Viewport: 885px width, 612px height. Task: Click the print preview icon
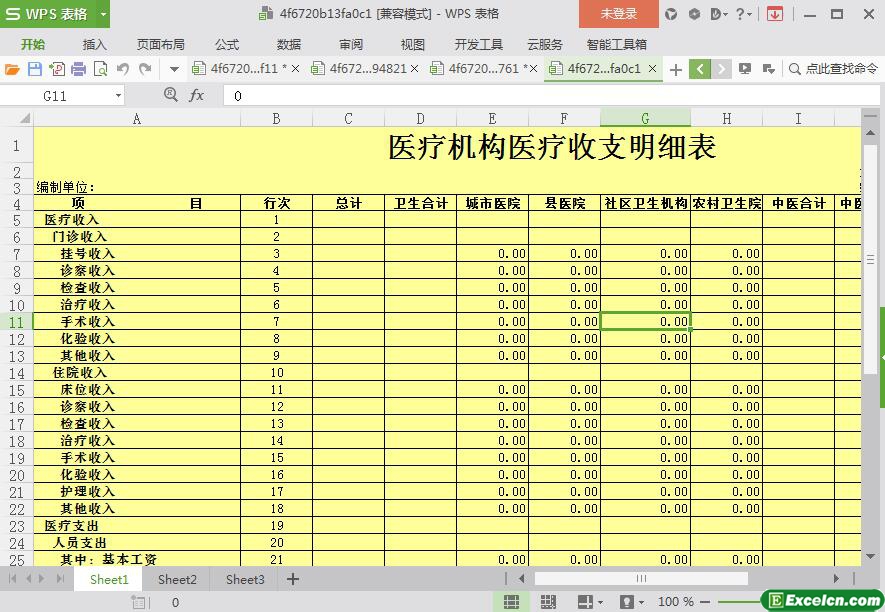[x=100, y=69]
